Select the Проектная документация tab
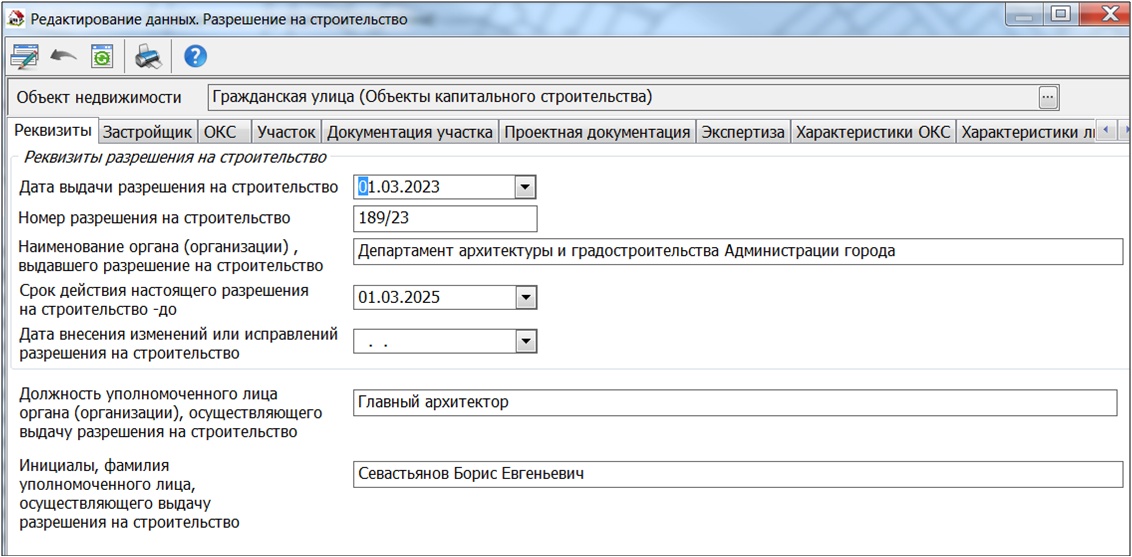 click(596, 133)
